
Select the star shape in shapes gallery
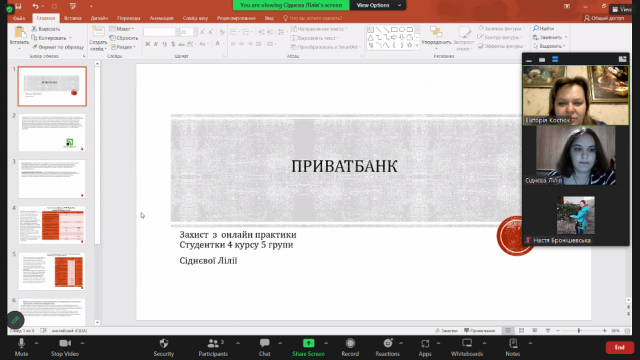point(409,45)
